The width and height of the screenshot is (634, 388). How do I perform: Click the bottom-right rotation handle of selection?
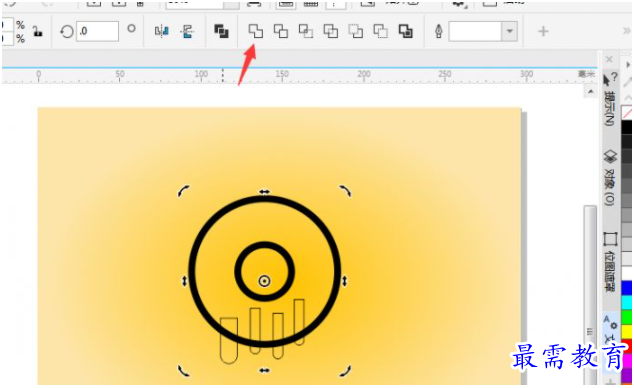pos(345,371)
